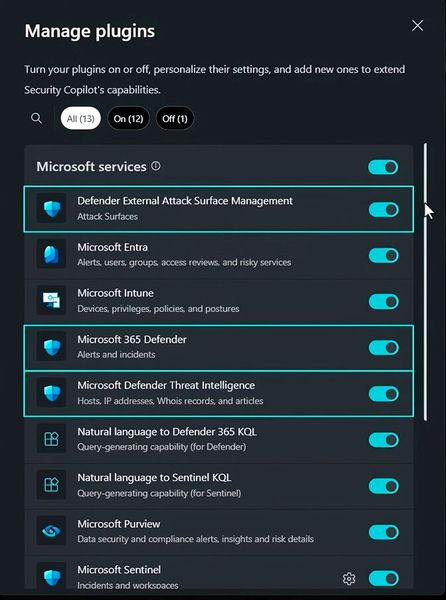Close the Manage plugins panel
This screenshot has height=600, width=446.
tap(417, 26)
